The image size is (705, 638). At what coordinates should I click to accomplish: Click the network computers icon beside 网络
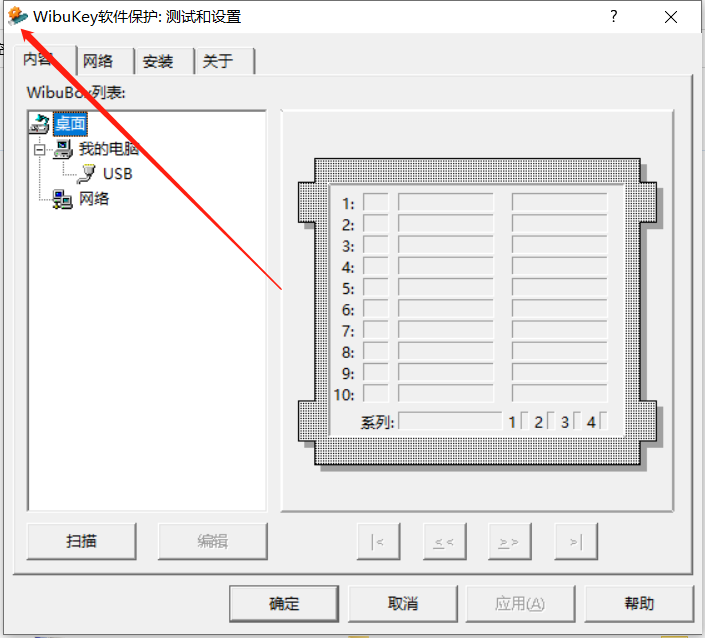tap(62, 199)
